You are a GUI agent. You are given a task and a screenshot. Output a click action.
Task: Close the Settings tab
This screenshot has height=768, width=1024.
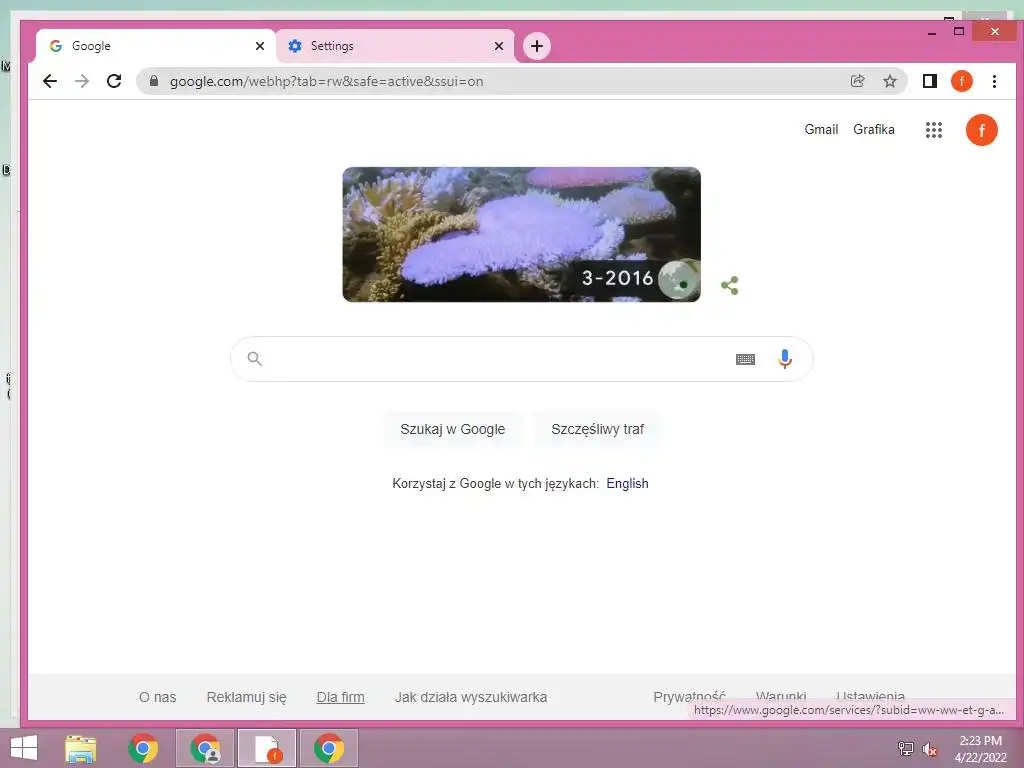tap(499, 46)
